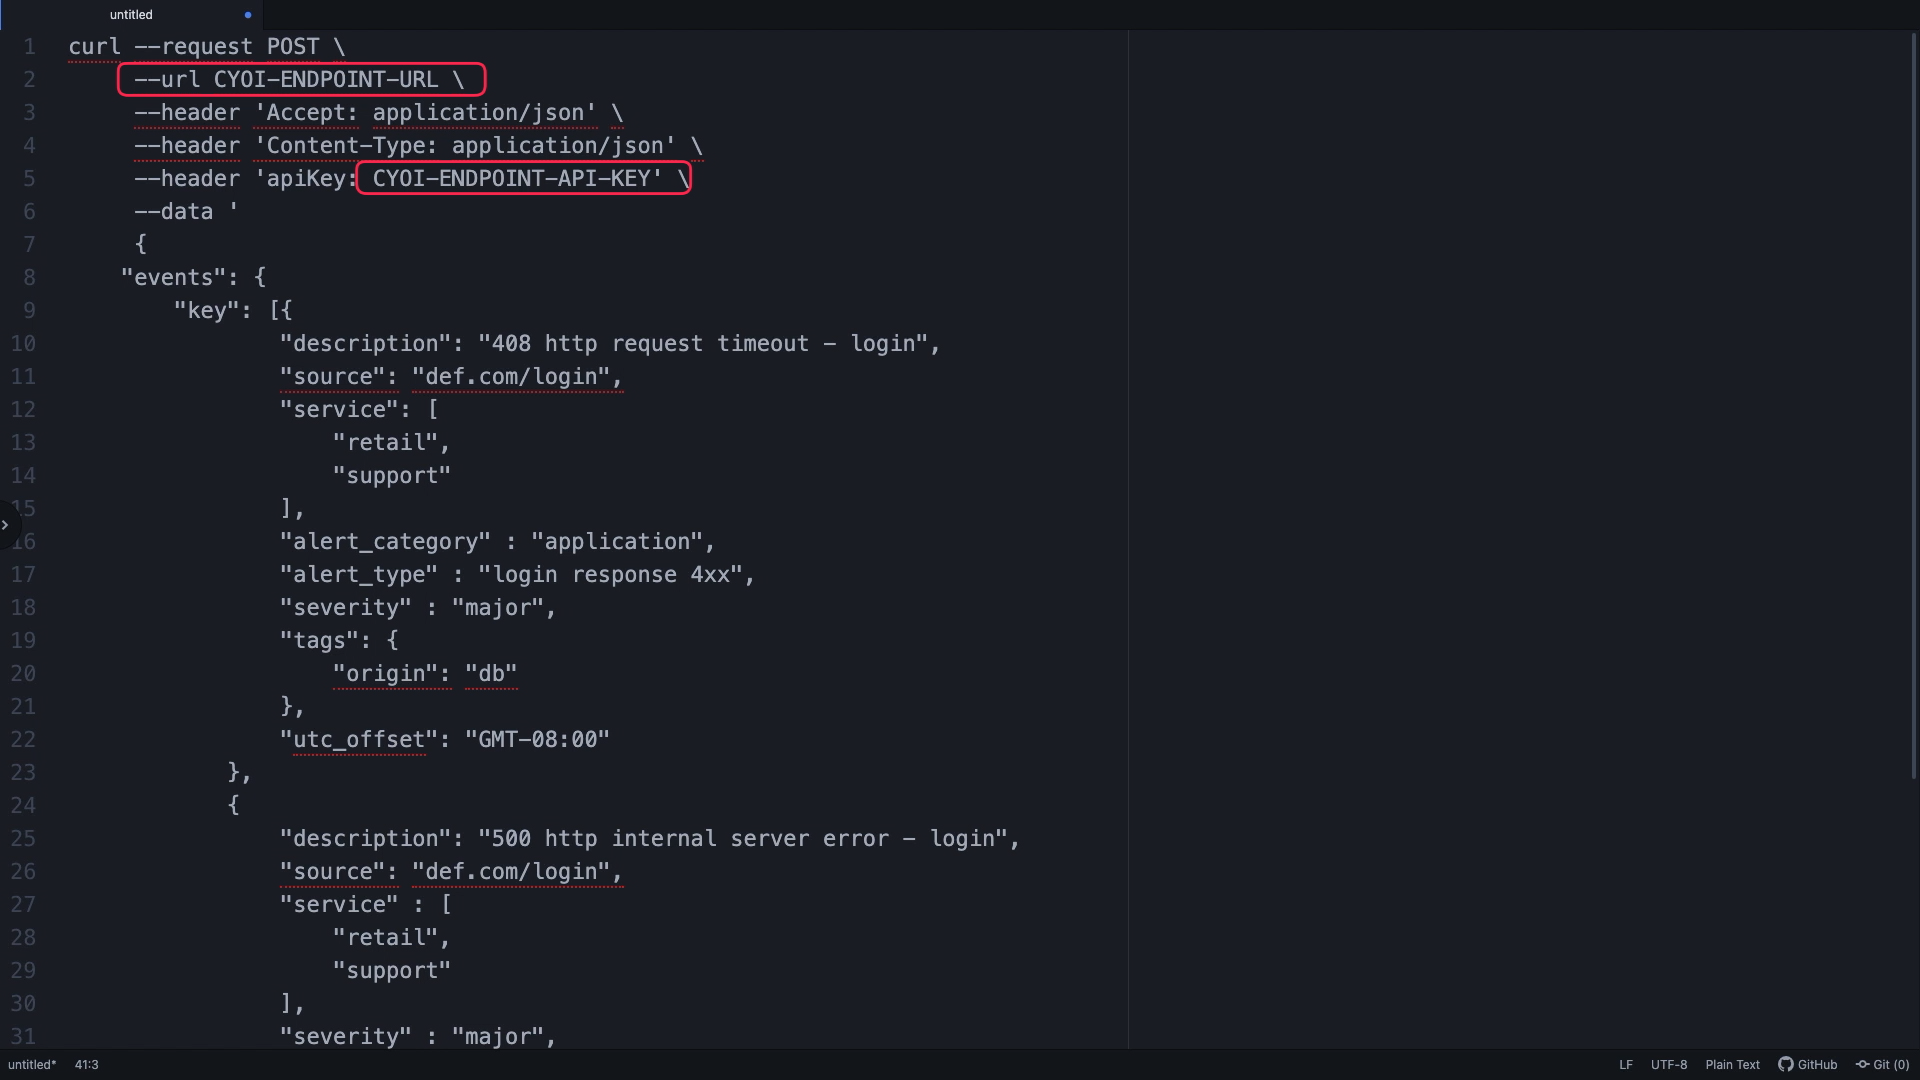Select the untitled tab
The height and width of the screenshot is (1080, 1920).
pyautogui.click(x=131, y=15)
